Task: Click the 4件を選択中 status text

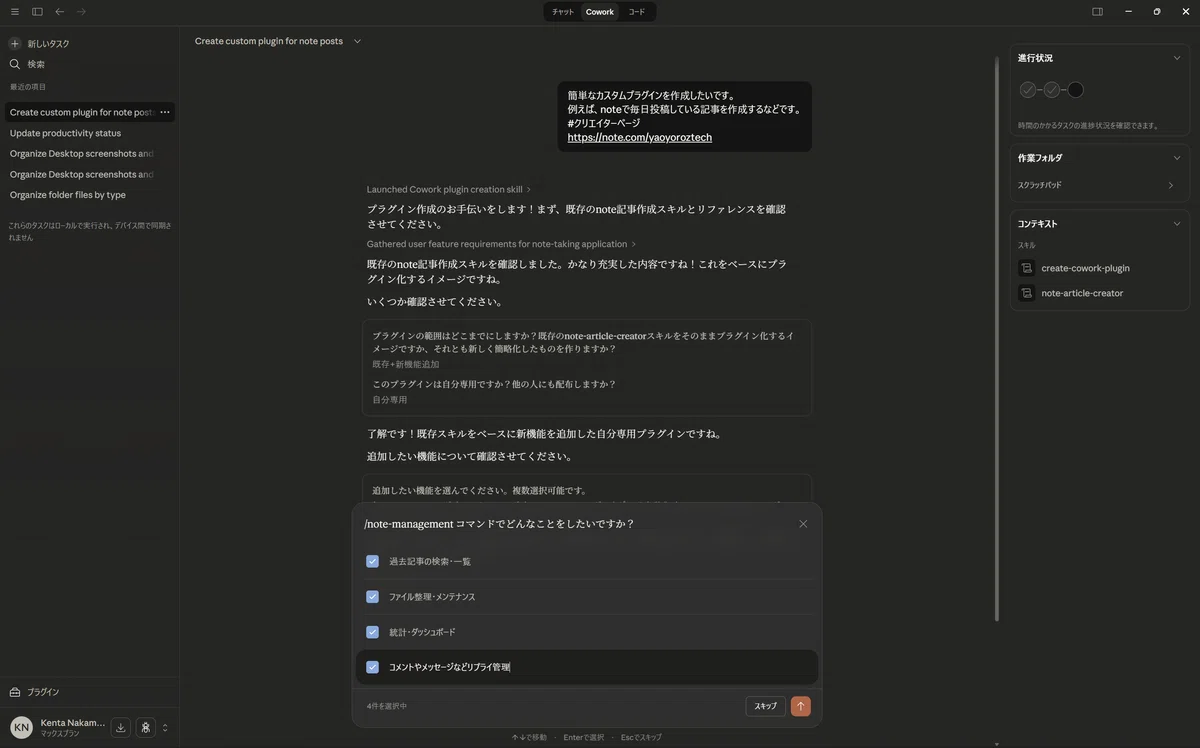Action: coord(387,706)
